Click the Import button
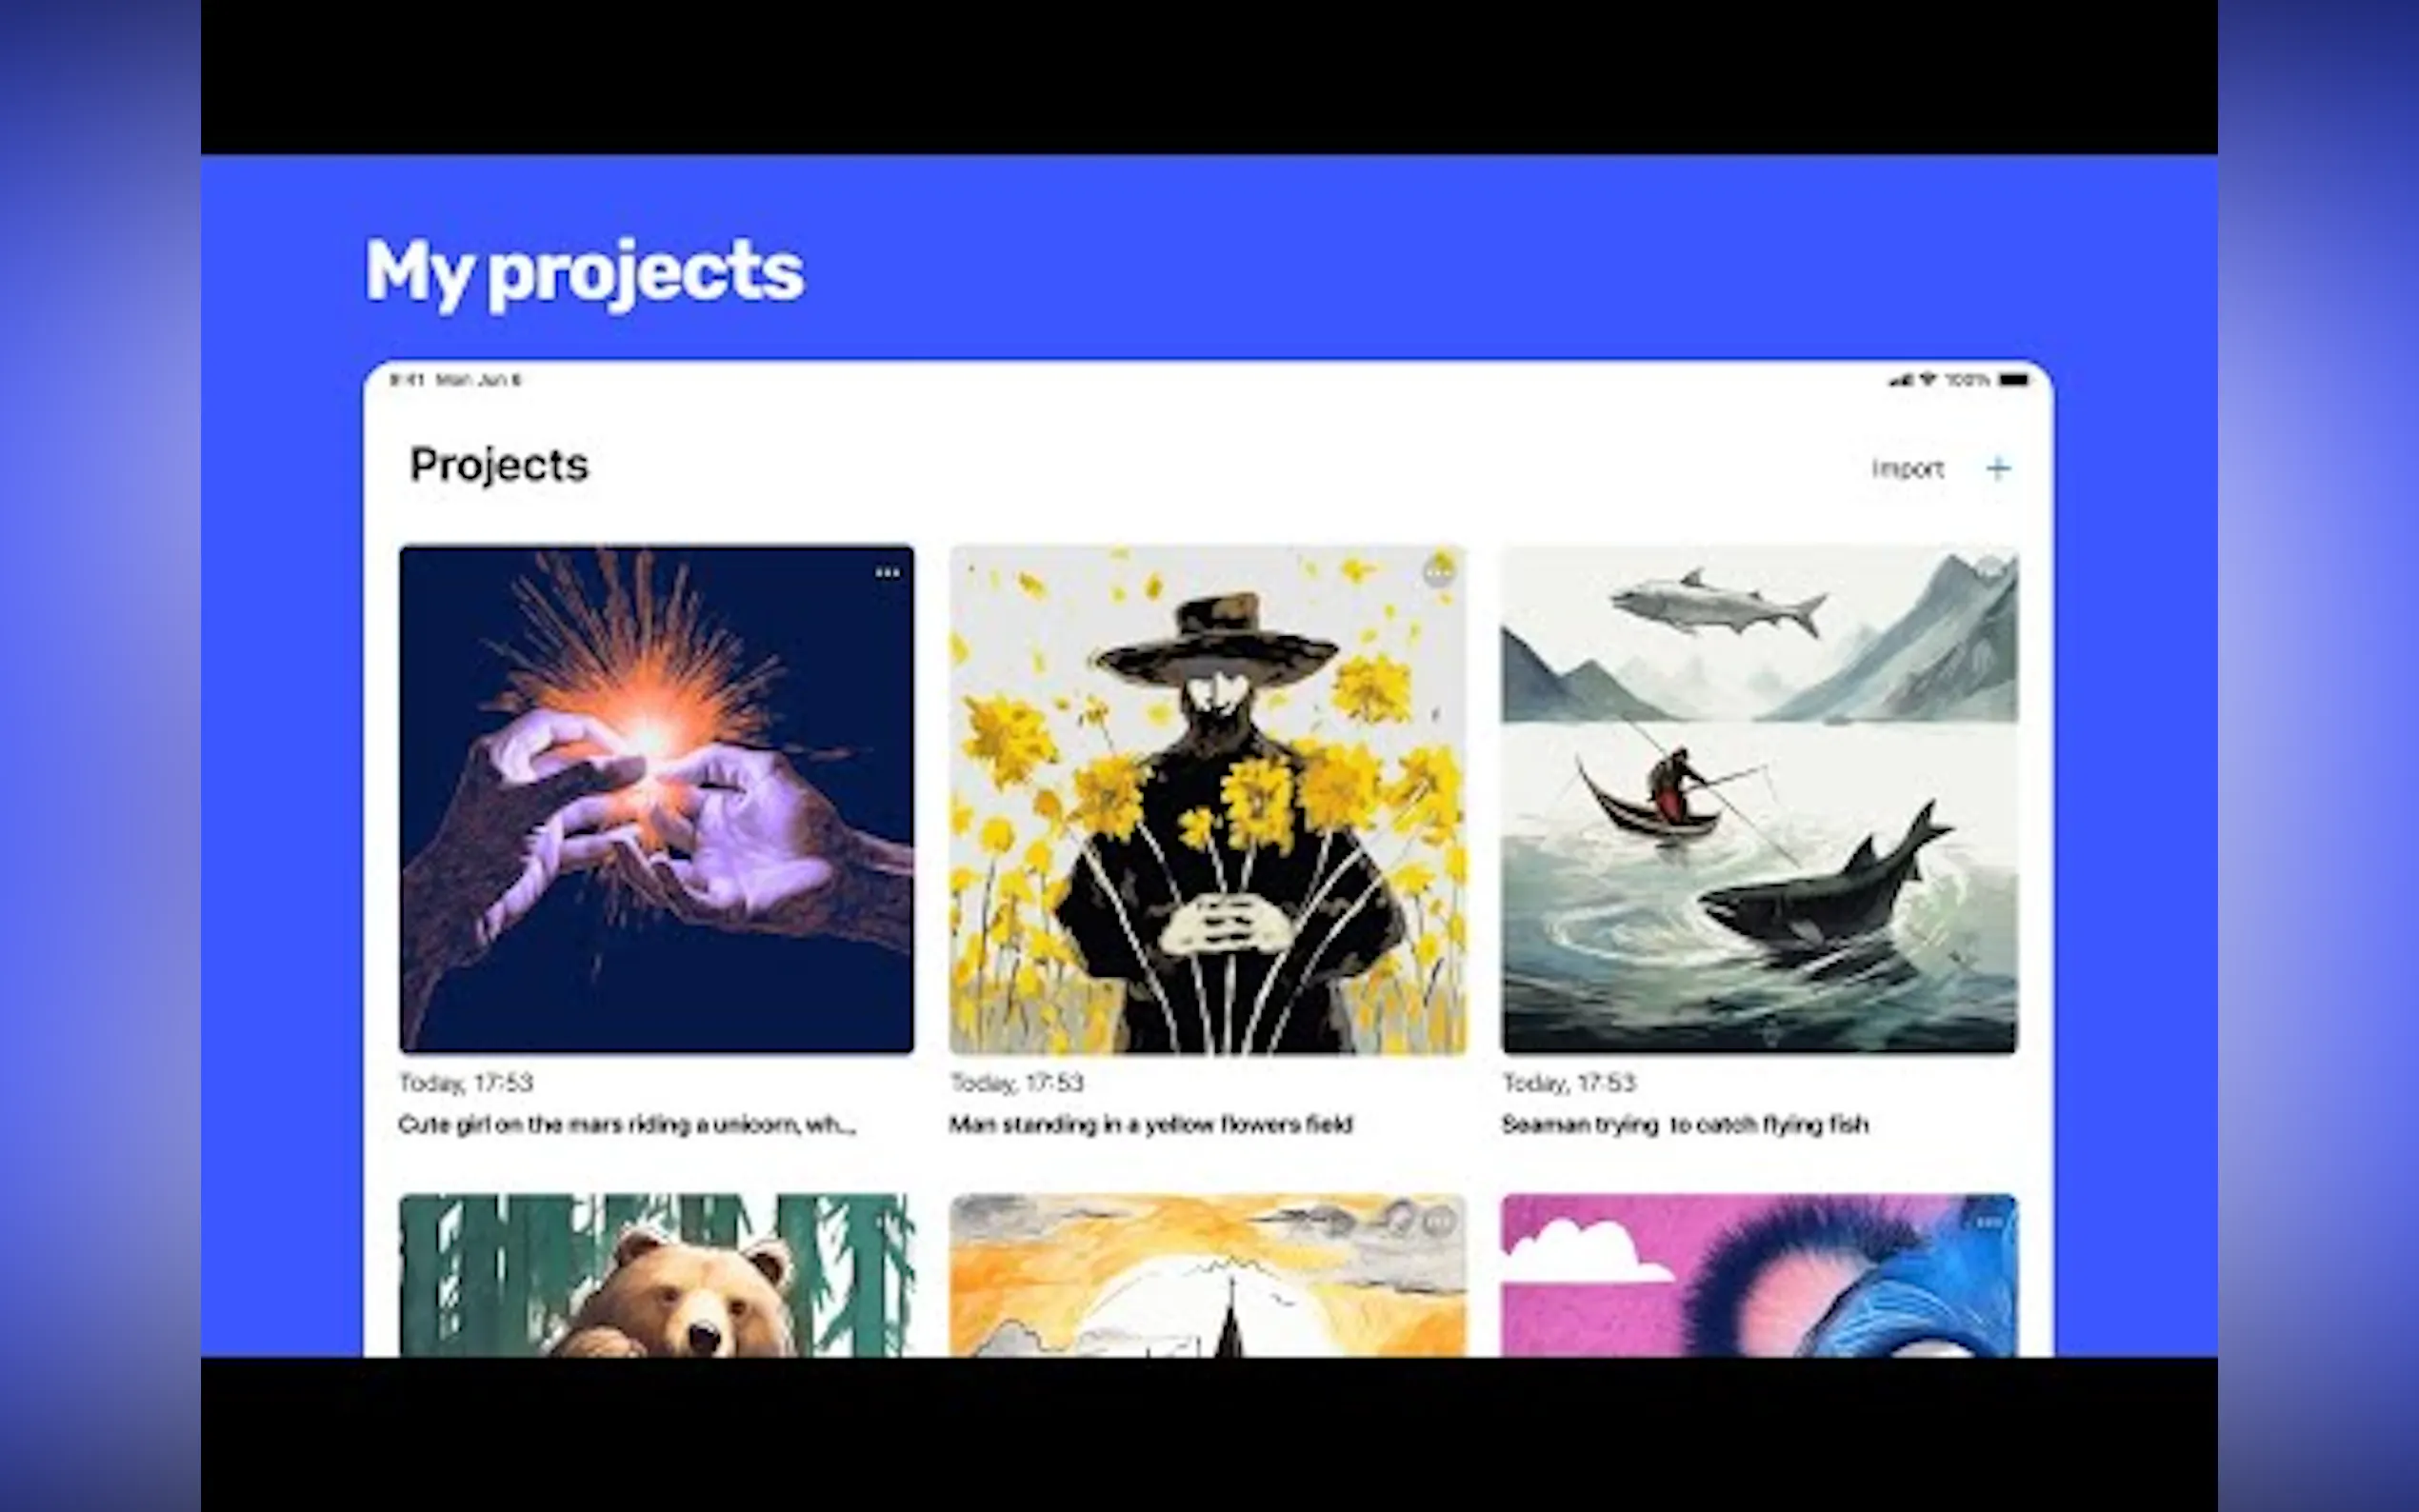This screenshot has width=2419, height=1512. [1908, 468]
